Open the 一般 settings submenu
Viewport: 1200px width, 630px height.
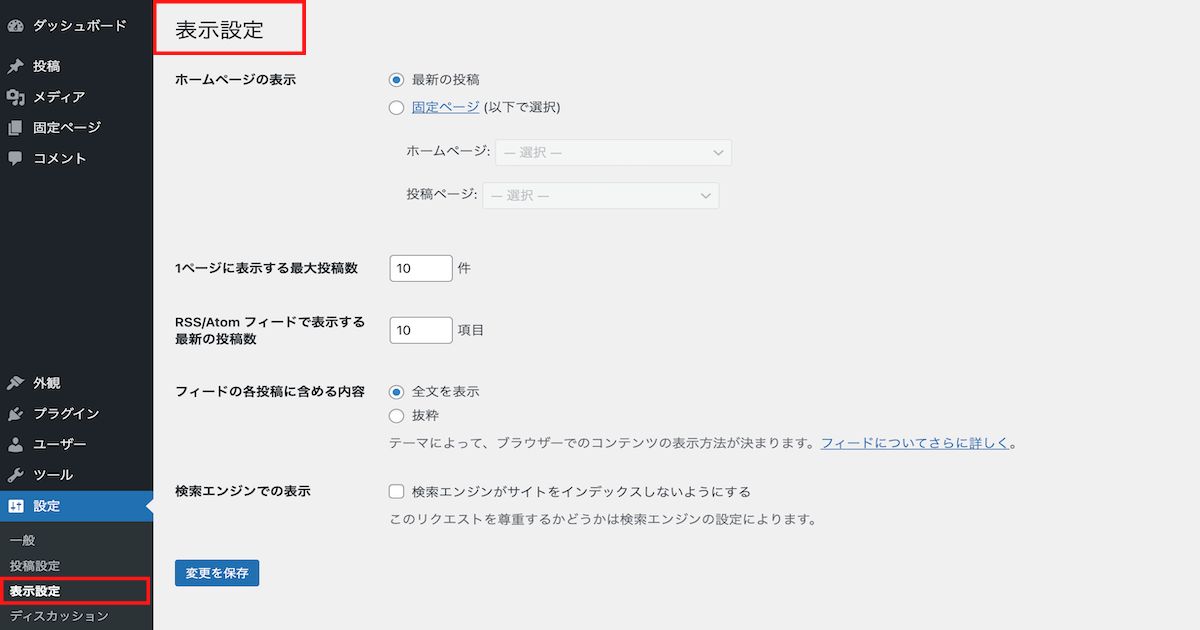point(22,541)
